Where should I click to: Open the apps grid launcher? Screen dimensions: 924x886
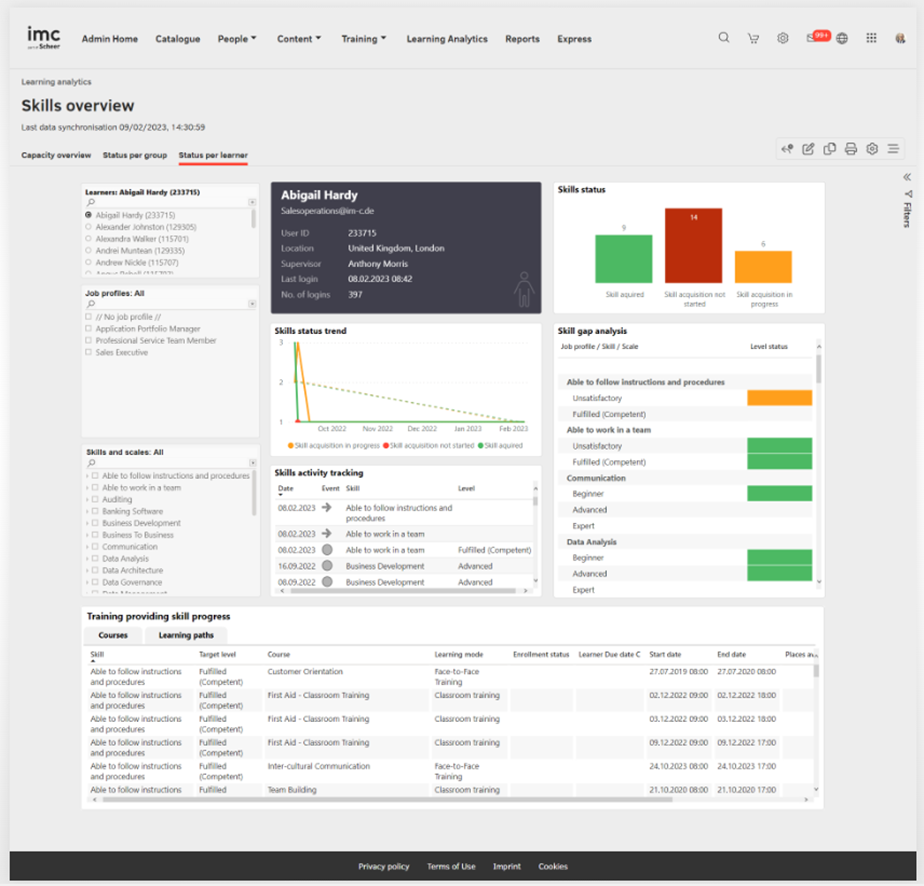(872, 38)
